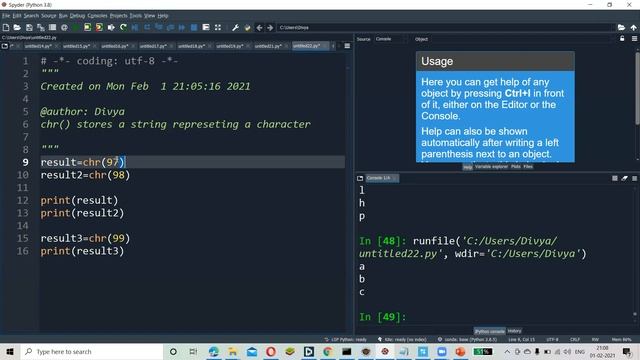
Task: Click the stop debugging square icon
Action: coord(194,27)
